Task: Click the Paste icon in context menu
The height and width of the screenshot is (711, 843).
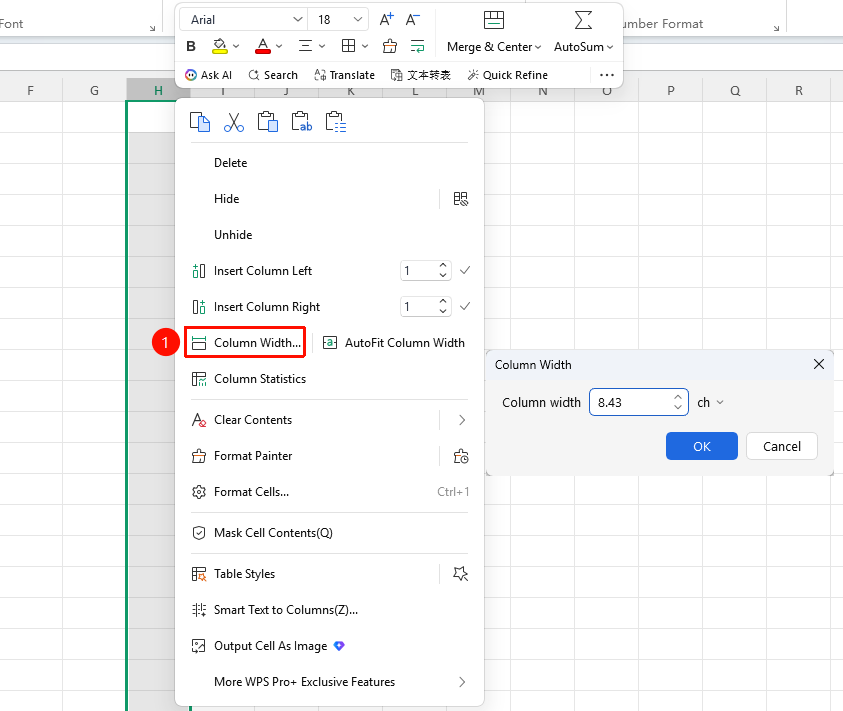Action: (x=268, y=122)
